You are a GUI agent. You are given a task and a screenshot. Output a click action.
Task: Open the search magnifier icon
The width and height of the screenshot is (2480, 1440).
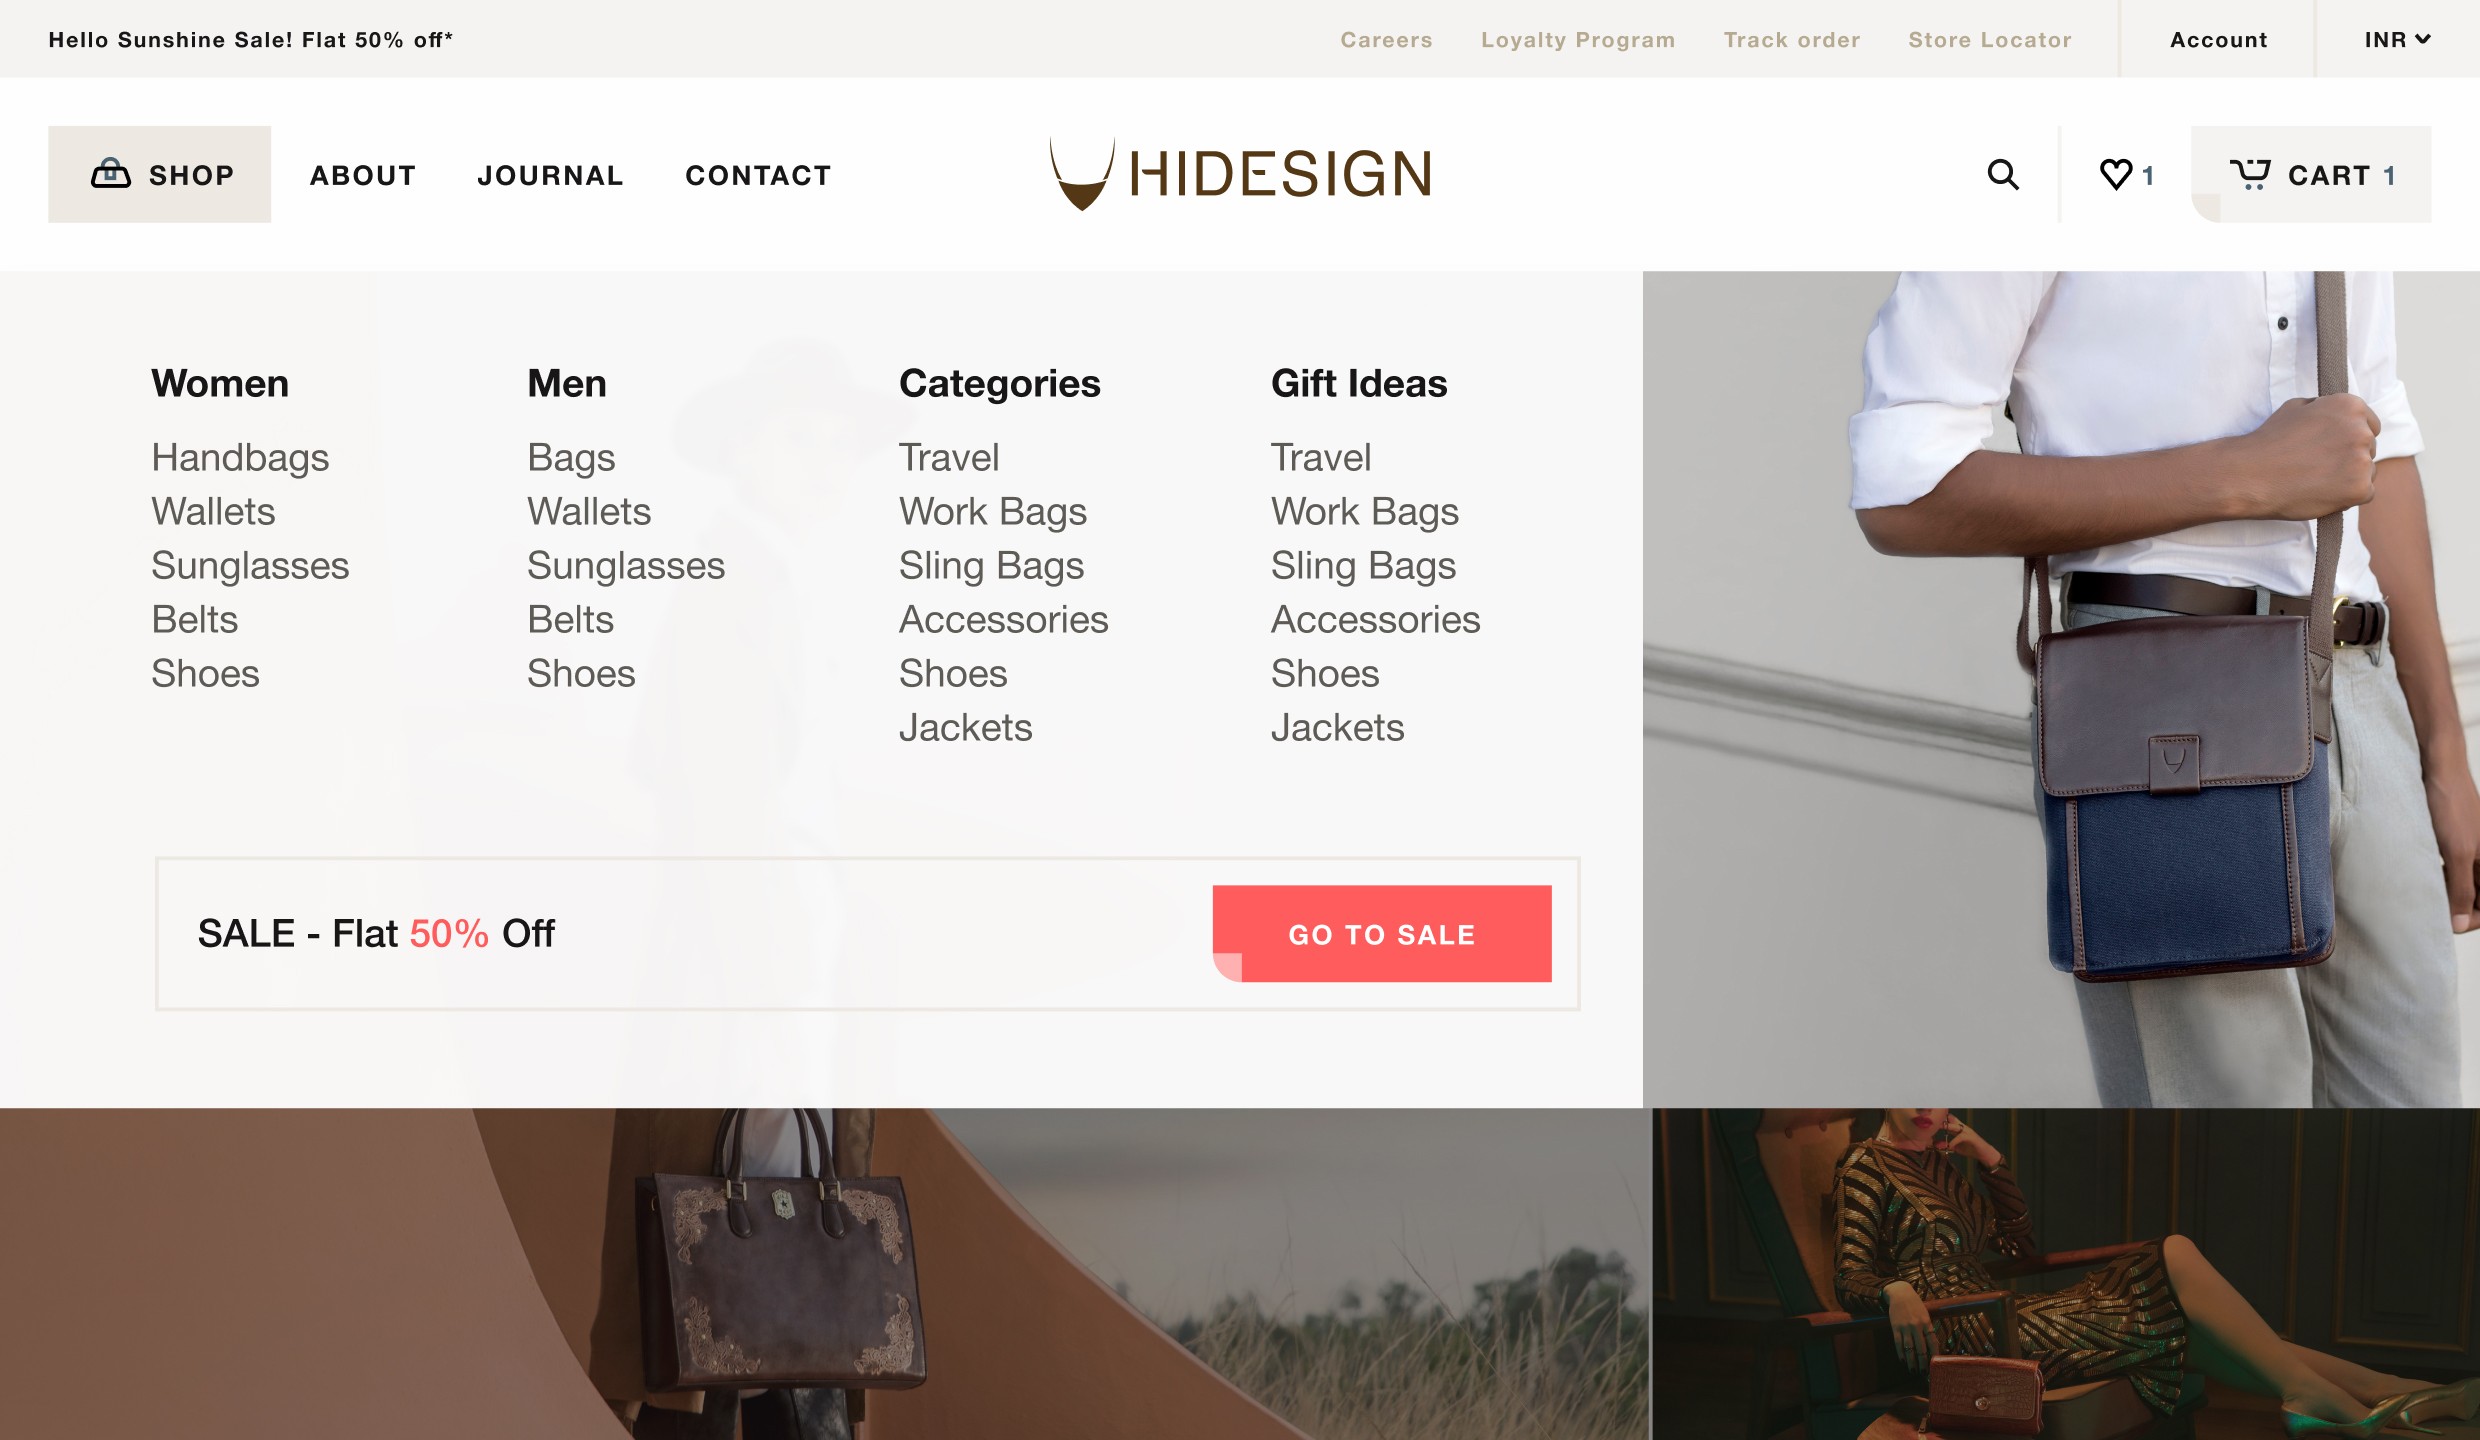click(x=2002, y=175)
